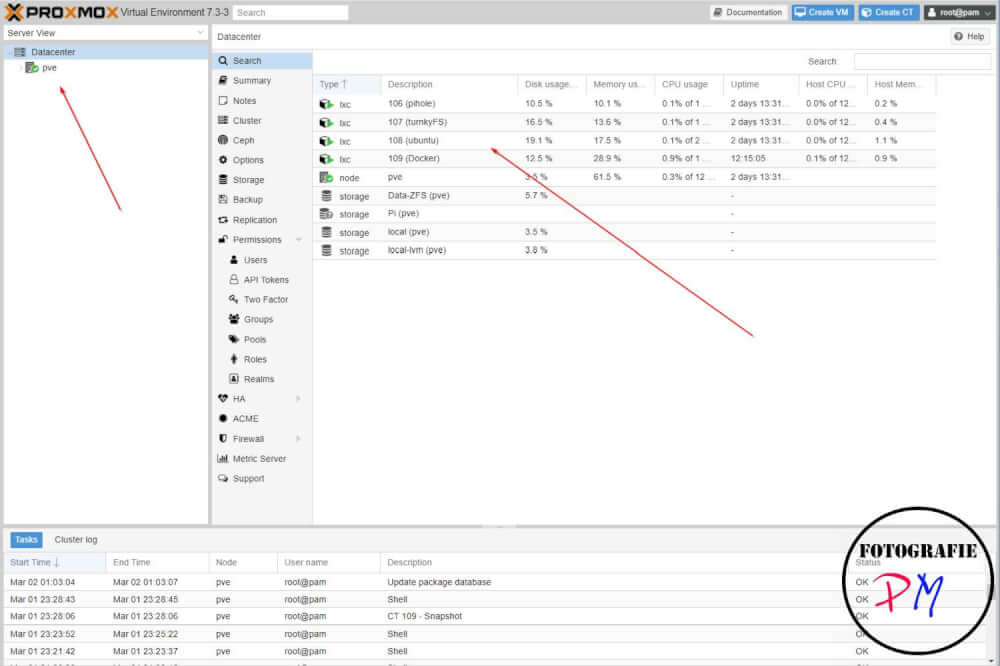The width and height of the screenshot is (1000, 666).
Task: Select the local (pve) storage row
Action: tap(624, 232)
